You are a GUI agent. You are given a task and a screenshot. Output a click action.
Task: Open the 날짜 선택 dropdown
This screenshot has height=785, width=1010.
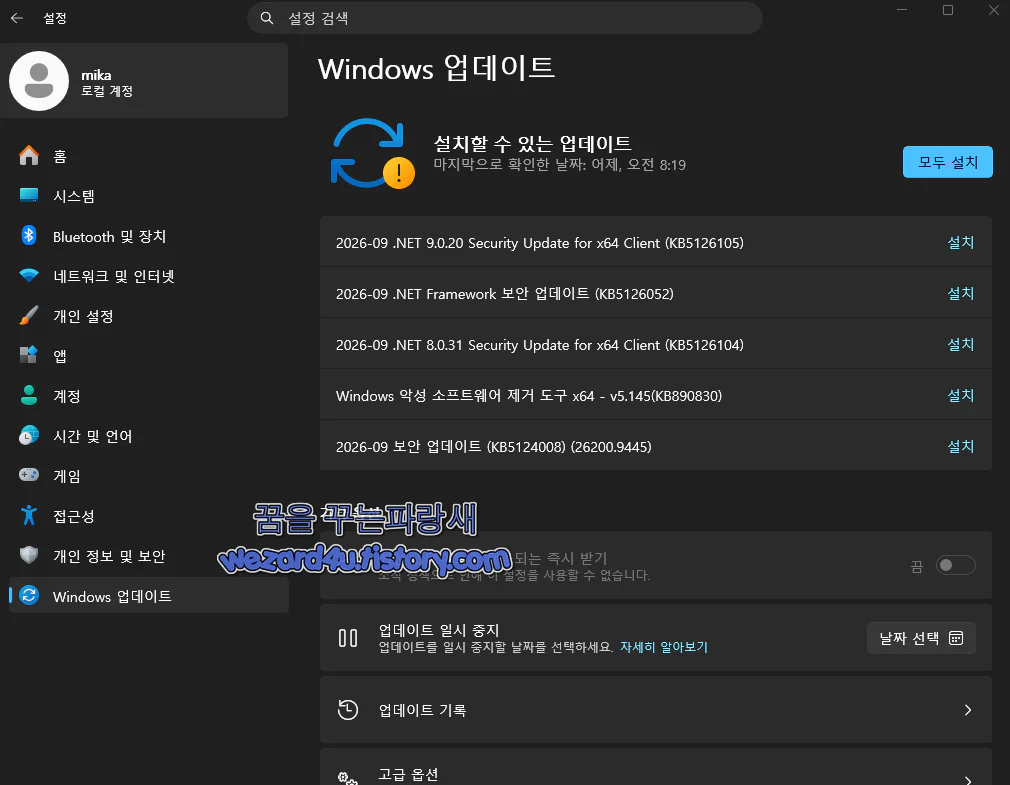tap(921, 638)
